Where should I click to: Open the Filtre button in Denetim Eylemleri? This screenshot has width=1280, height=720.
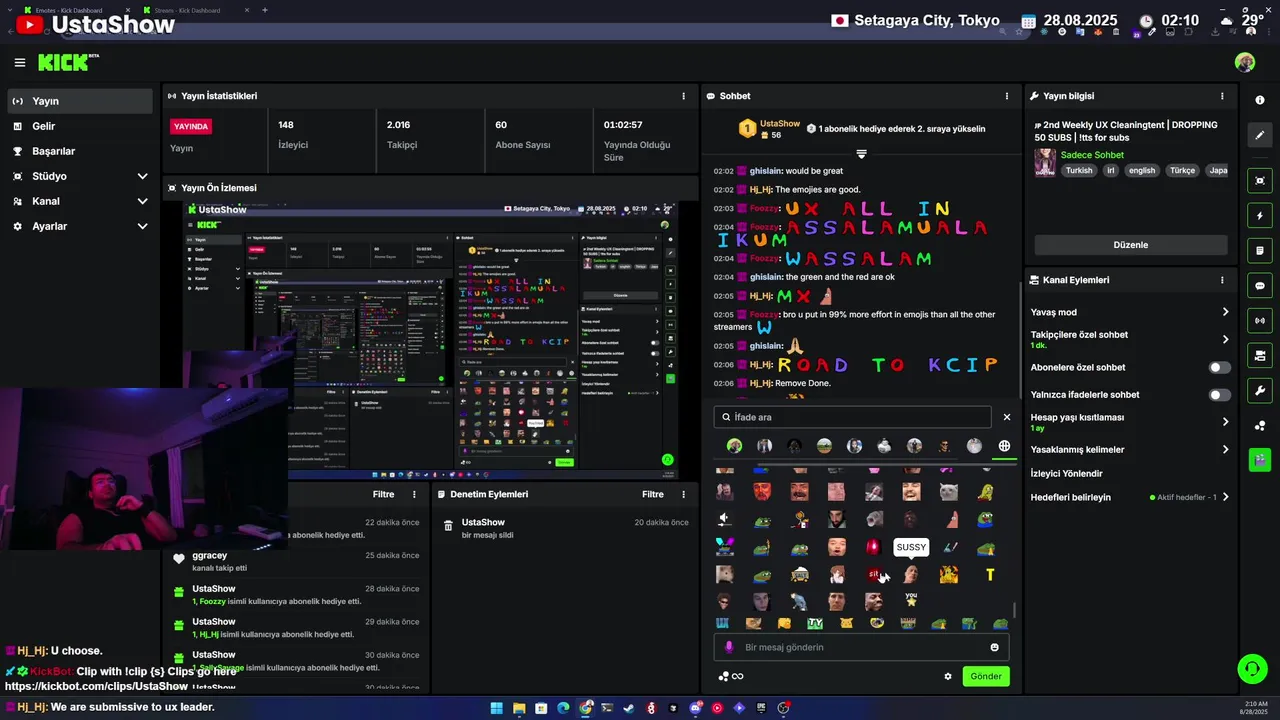tap(653, 494)
